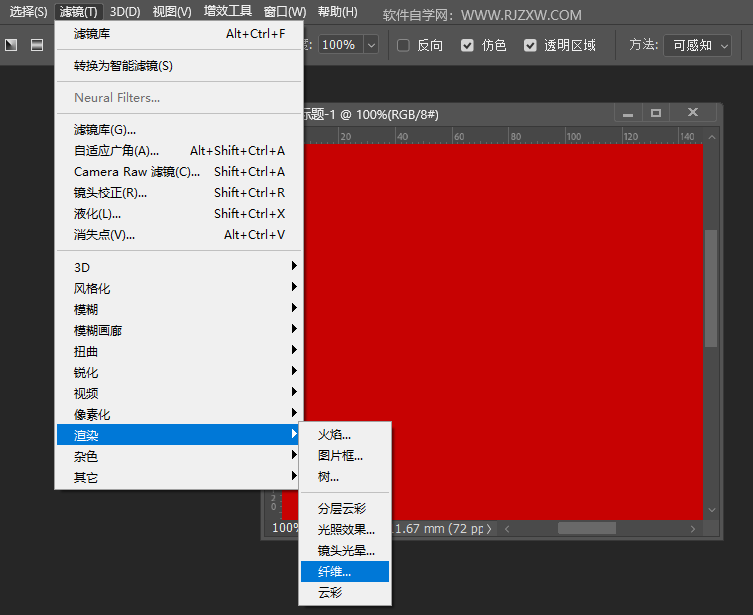This screenshot has height=615, width=753.
Task: Open the 增效工具 menu
Action: click(x=228, y=12)
